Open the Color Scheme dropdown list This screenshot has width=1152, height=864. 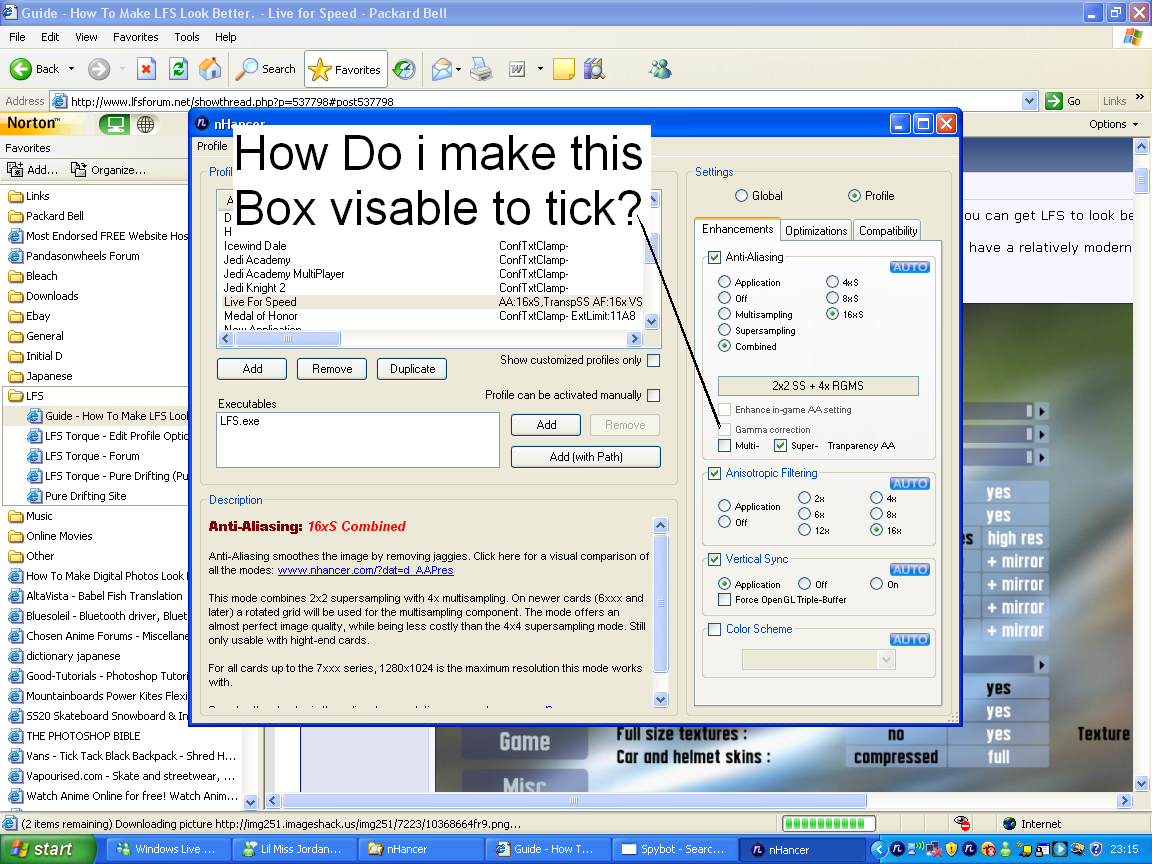click(886, 660)
